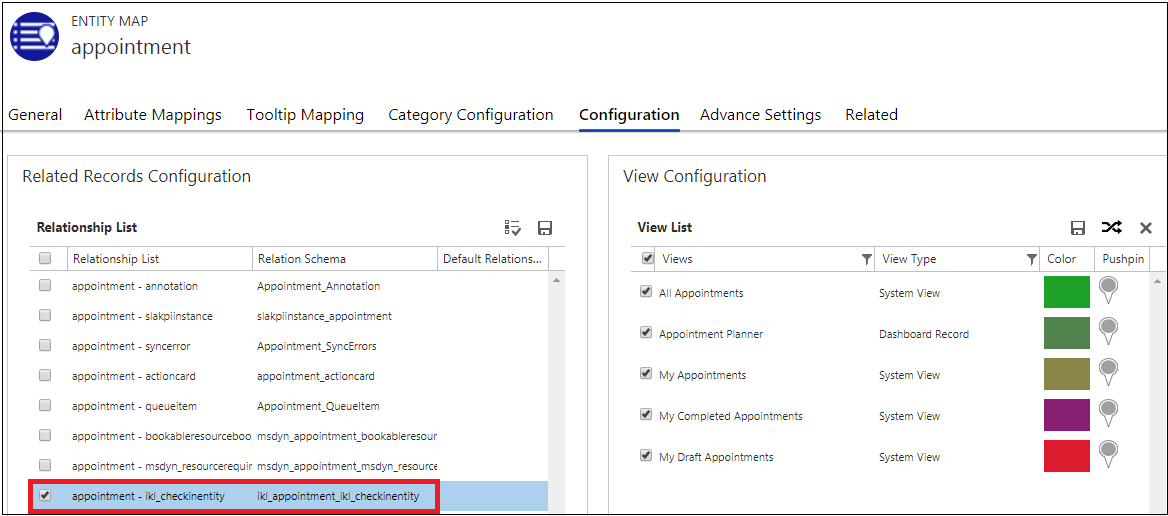Save the View List using the floppy icon
Image resolution: width=1168 pixels, height=516 pixels.
click(x=1077, y=228)
